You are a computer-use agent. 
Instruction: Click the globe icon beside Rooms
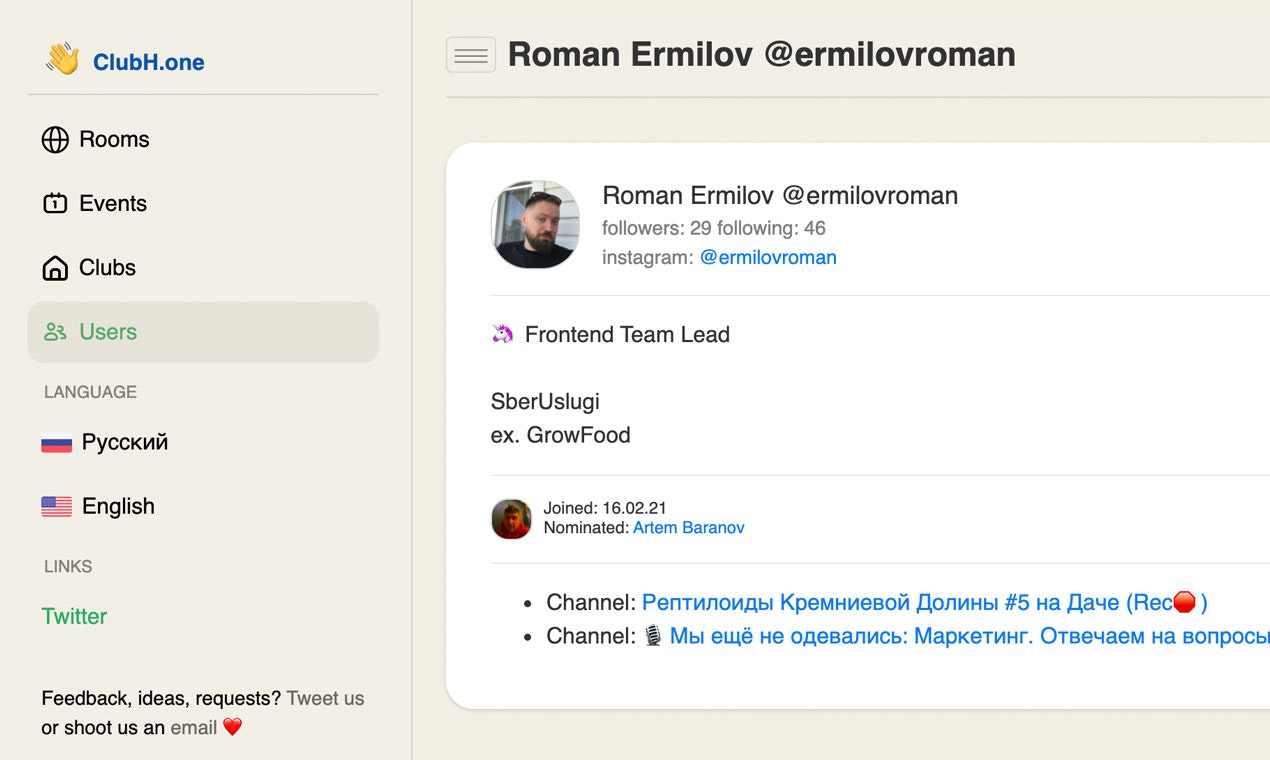[55, 140]
